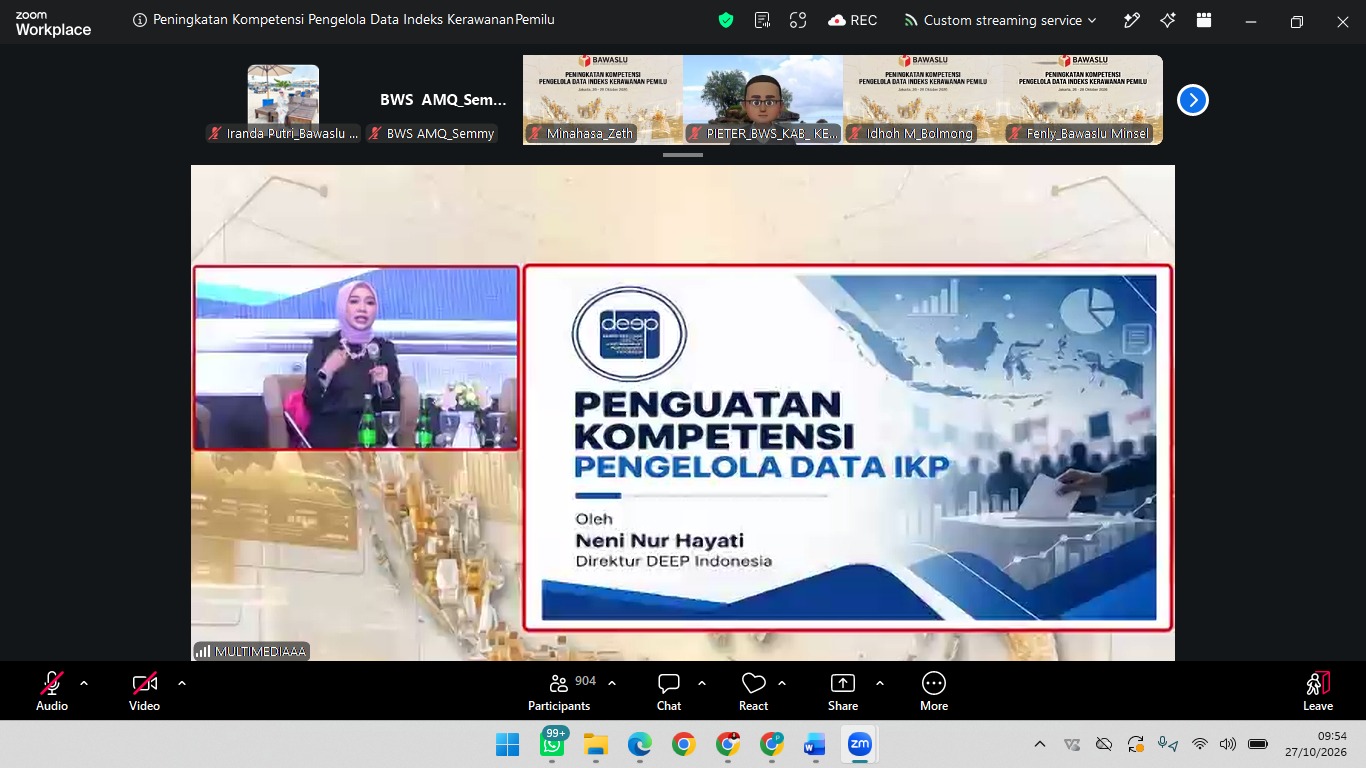Click the gallery strip collapse handle

(683, 155)
